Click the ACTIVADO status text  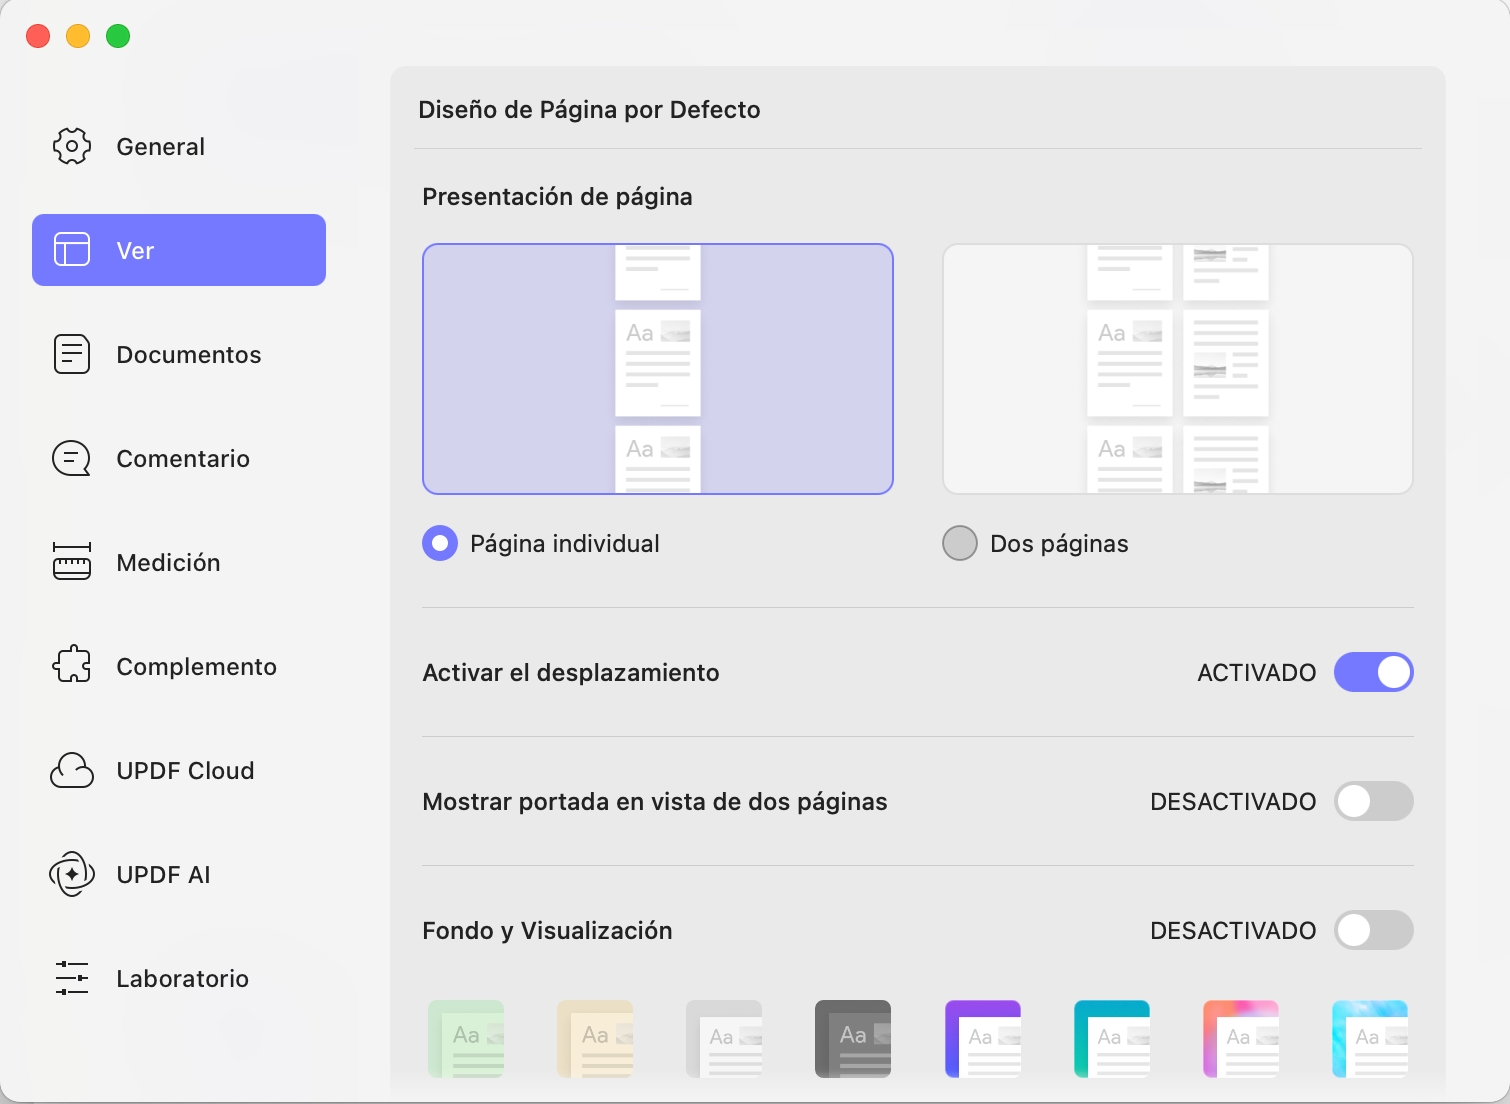(1257, 673)
